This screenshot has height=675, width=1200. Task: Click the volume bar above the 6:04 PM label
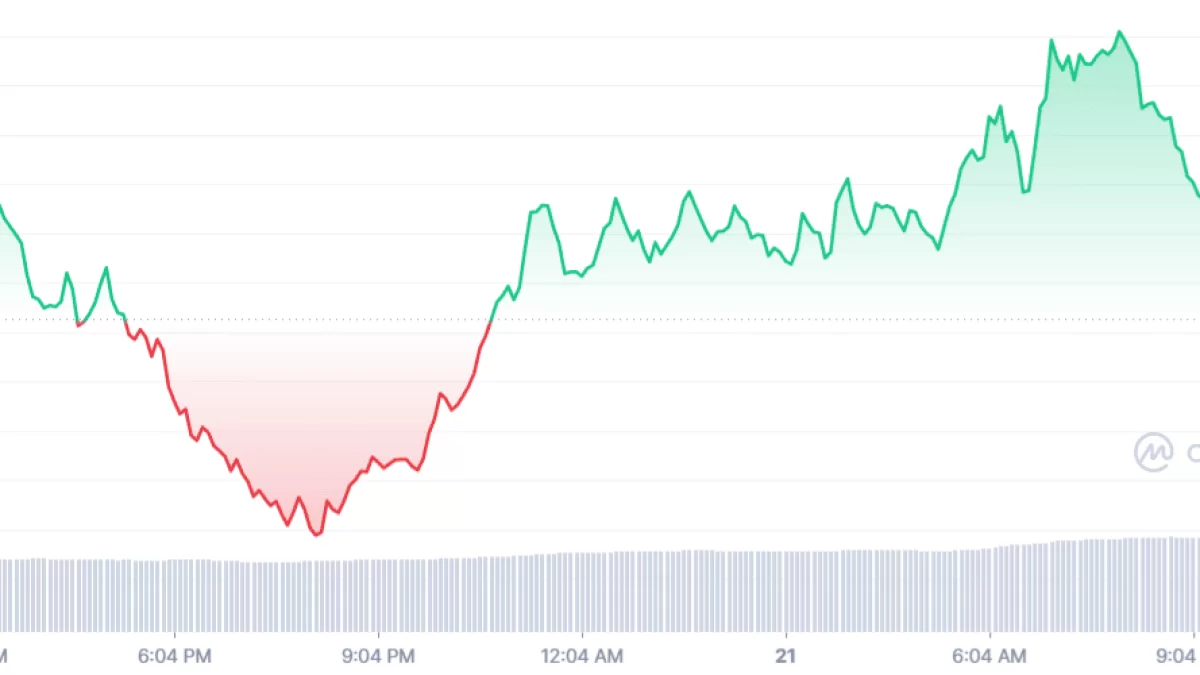click(175, 596)
